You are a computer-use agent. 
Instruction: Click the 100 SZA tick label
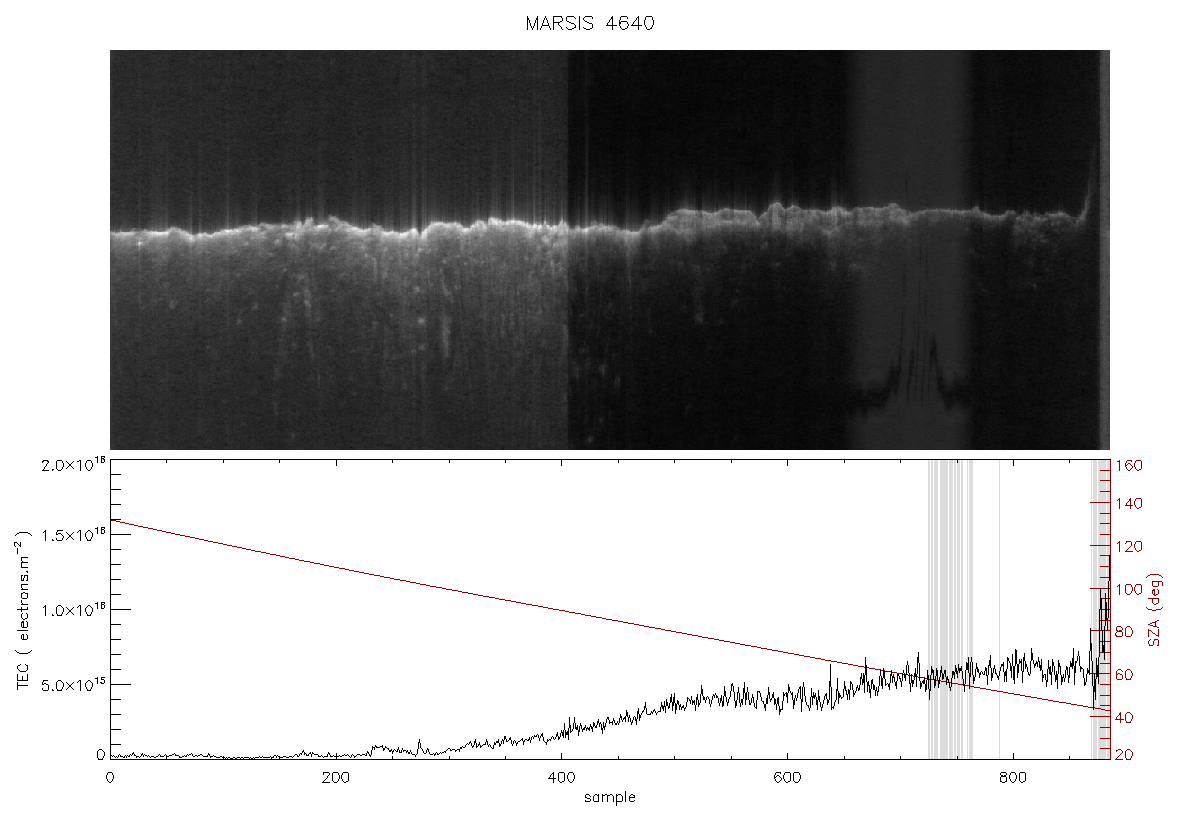1128,589
